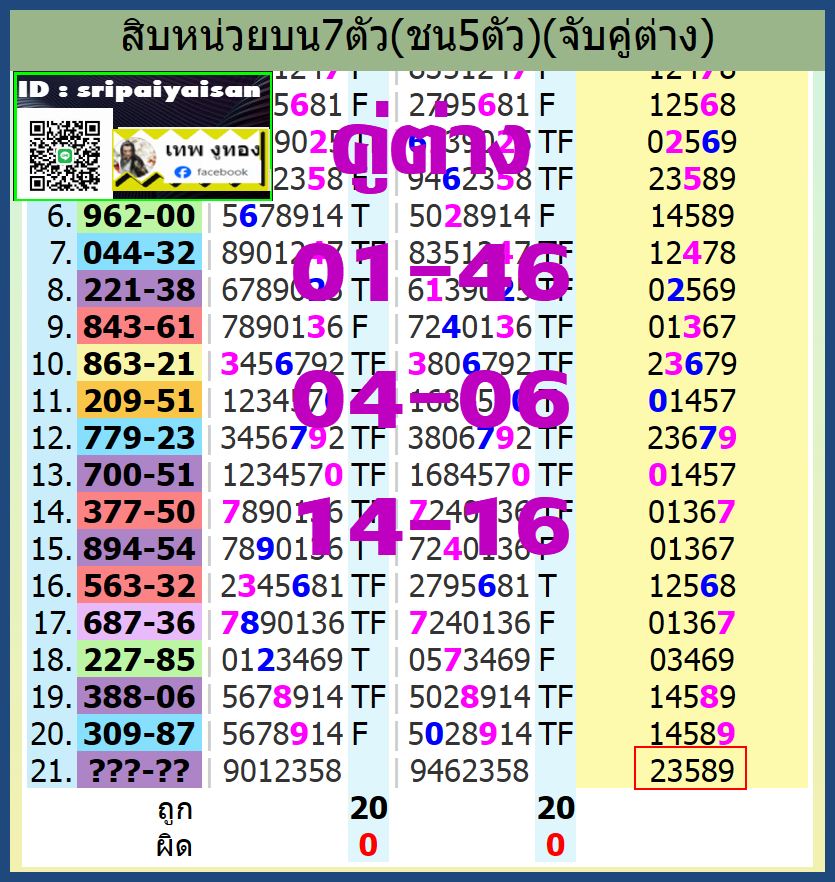This screenshot has width=835, height=882.
Task: Click the 227-85 green result cell
Action: [140, 660]
